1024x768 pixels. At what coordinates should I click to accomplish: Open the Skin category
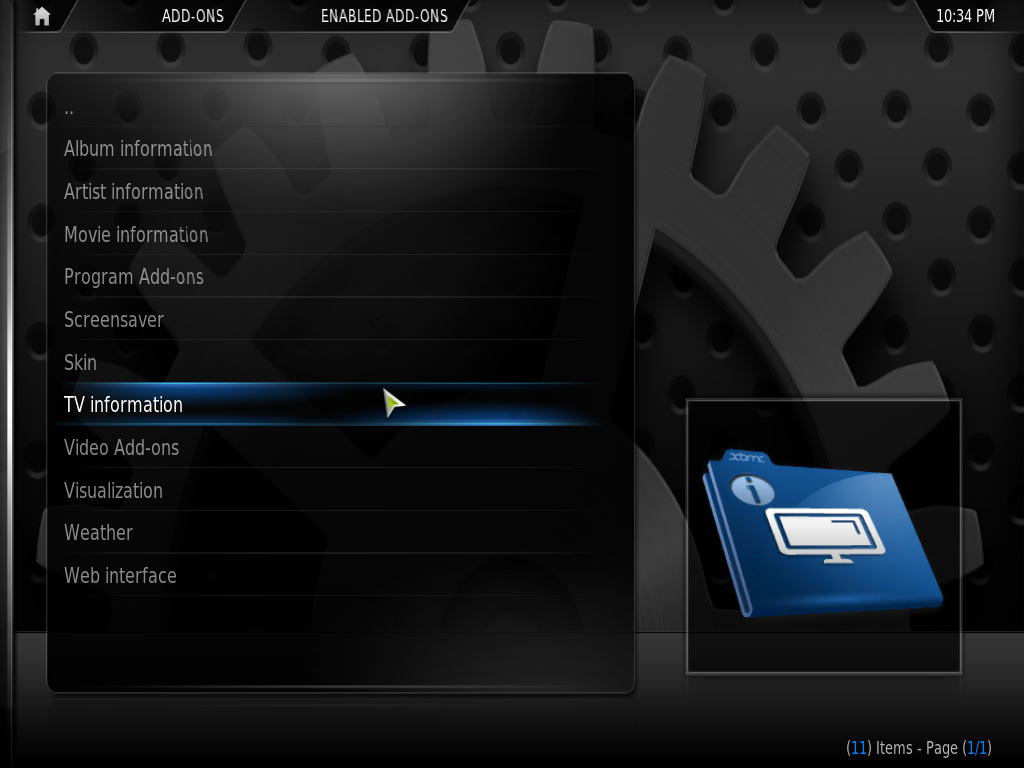click(327, 362)
